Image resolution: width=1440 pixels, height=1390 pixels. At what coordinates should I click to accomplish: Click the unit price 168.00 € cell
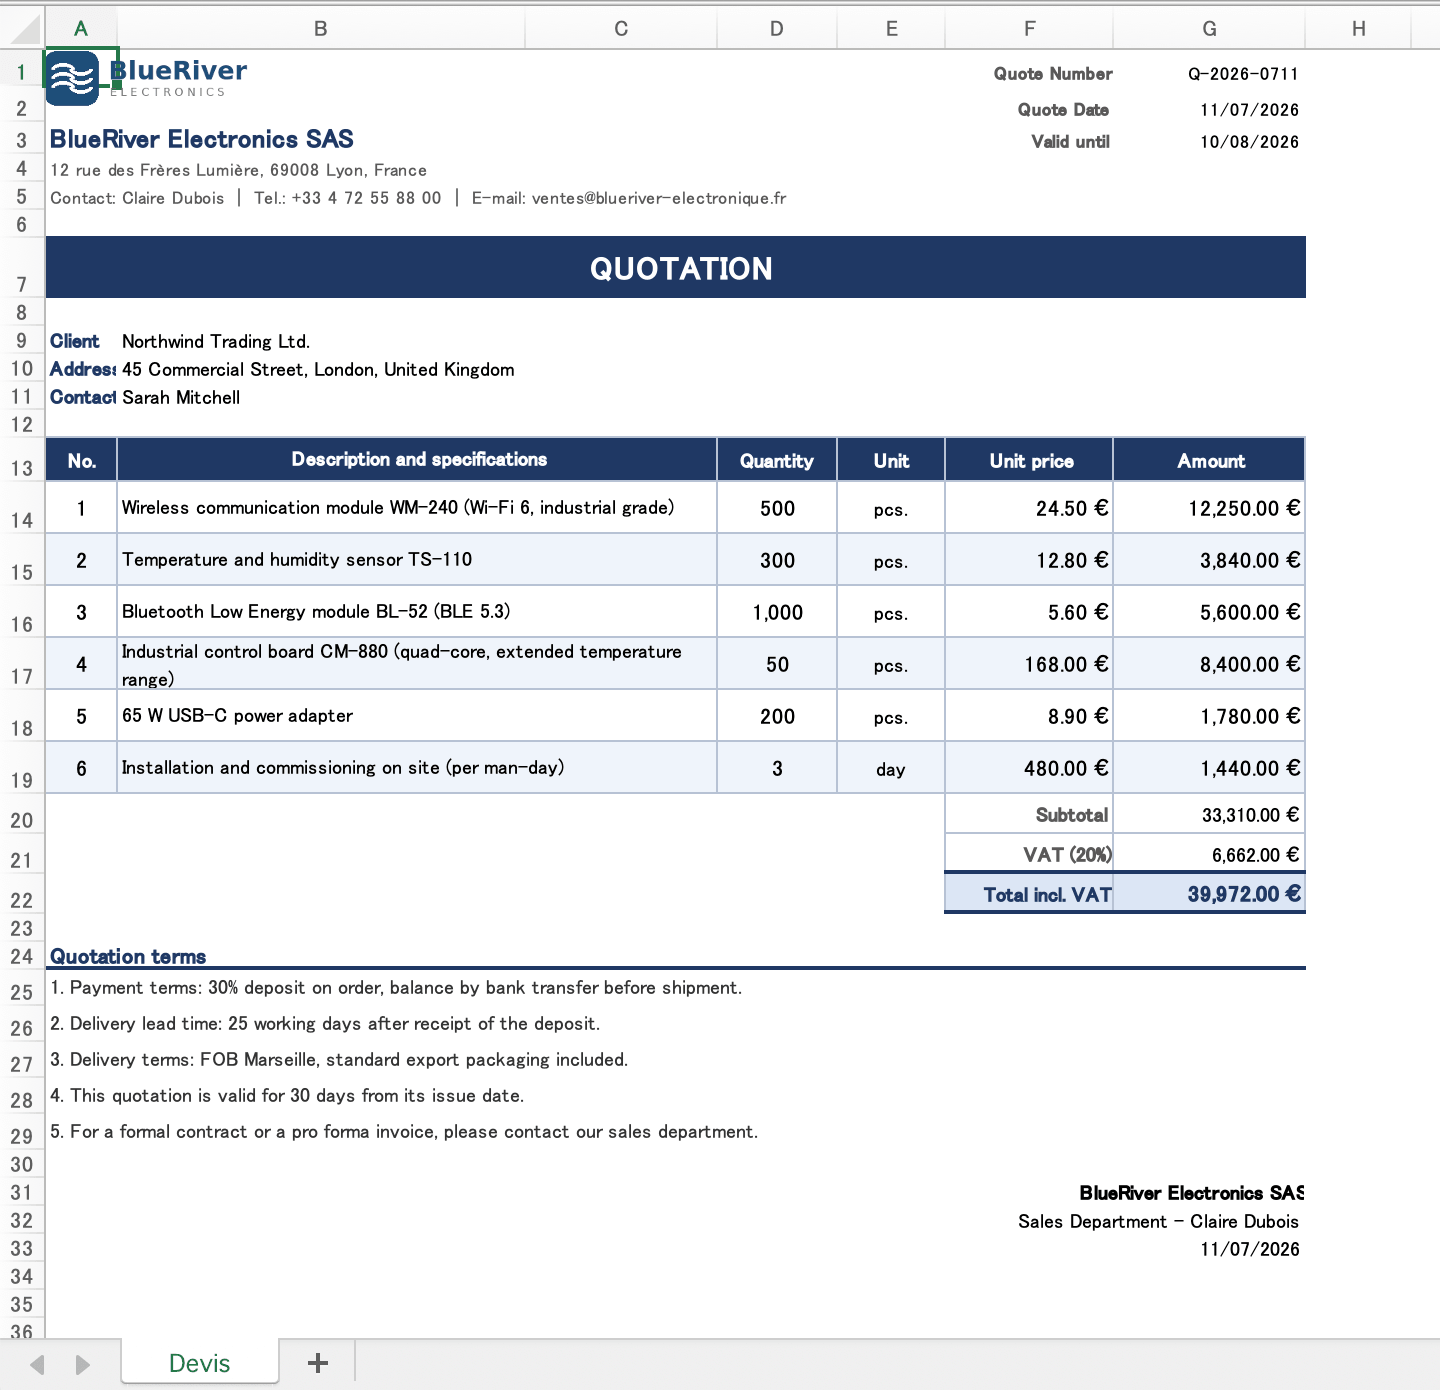point(1029,664)
